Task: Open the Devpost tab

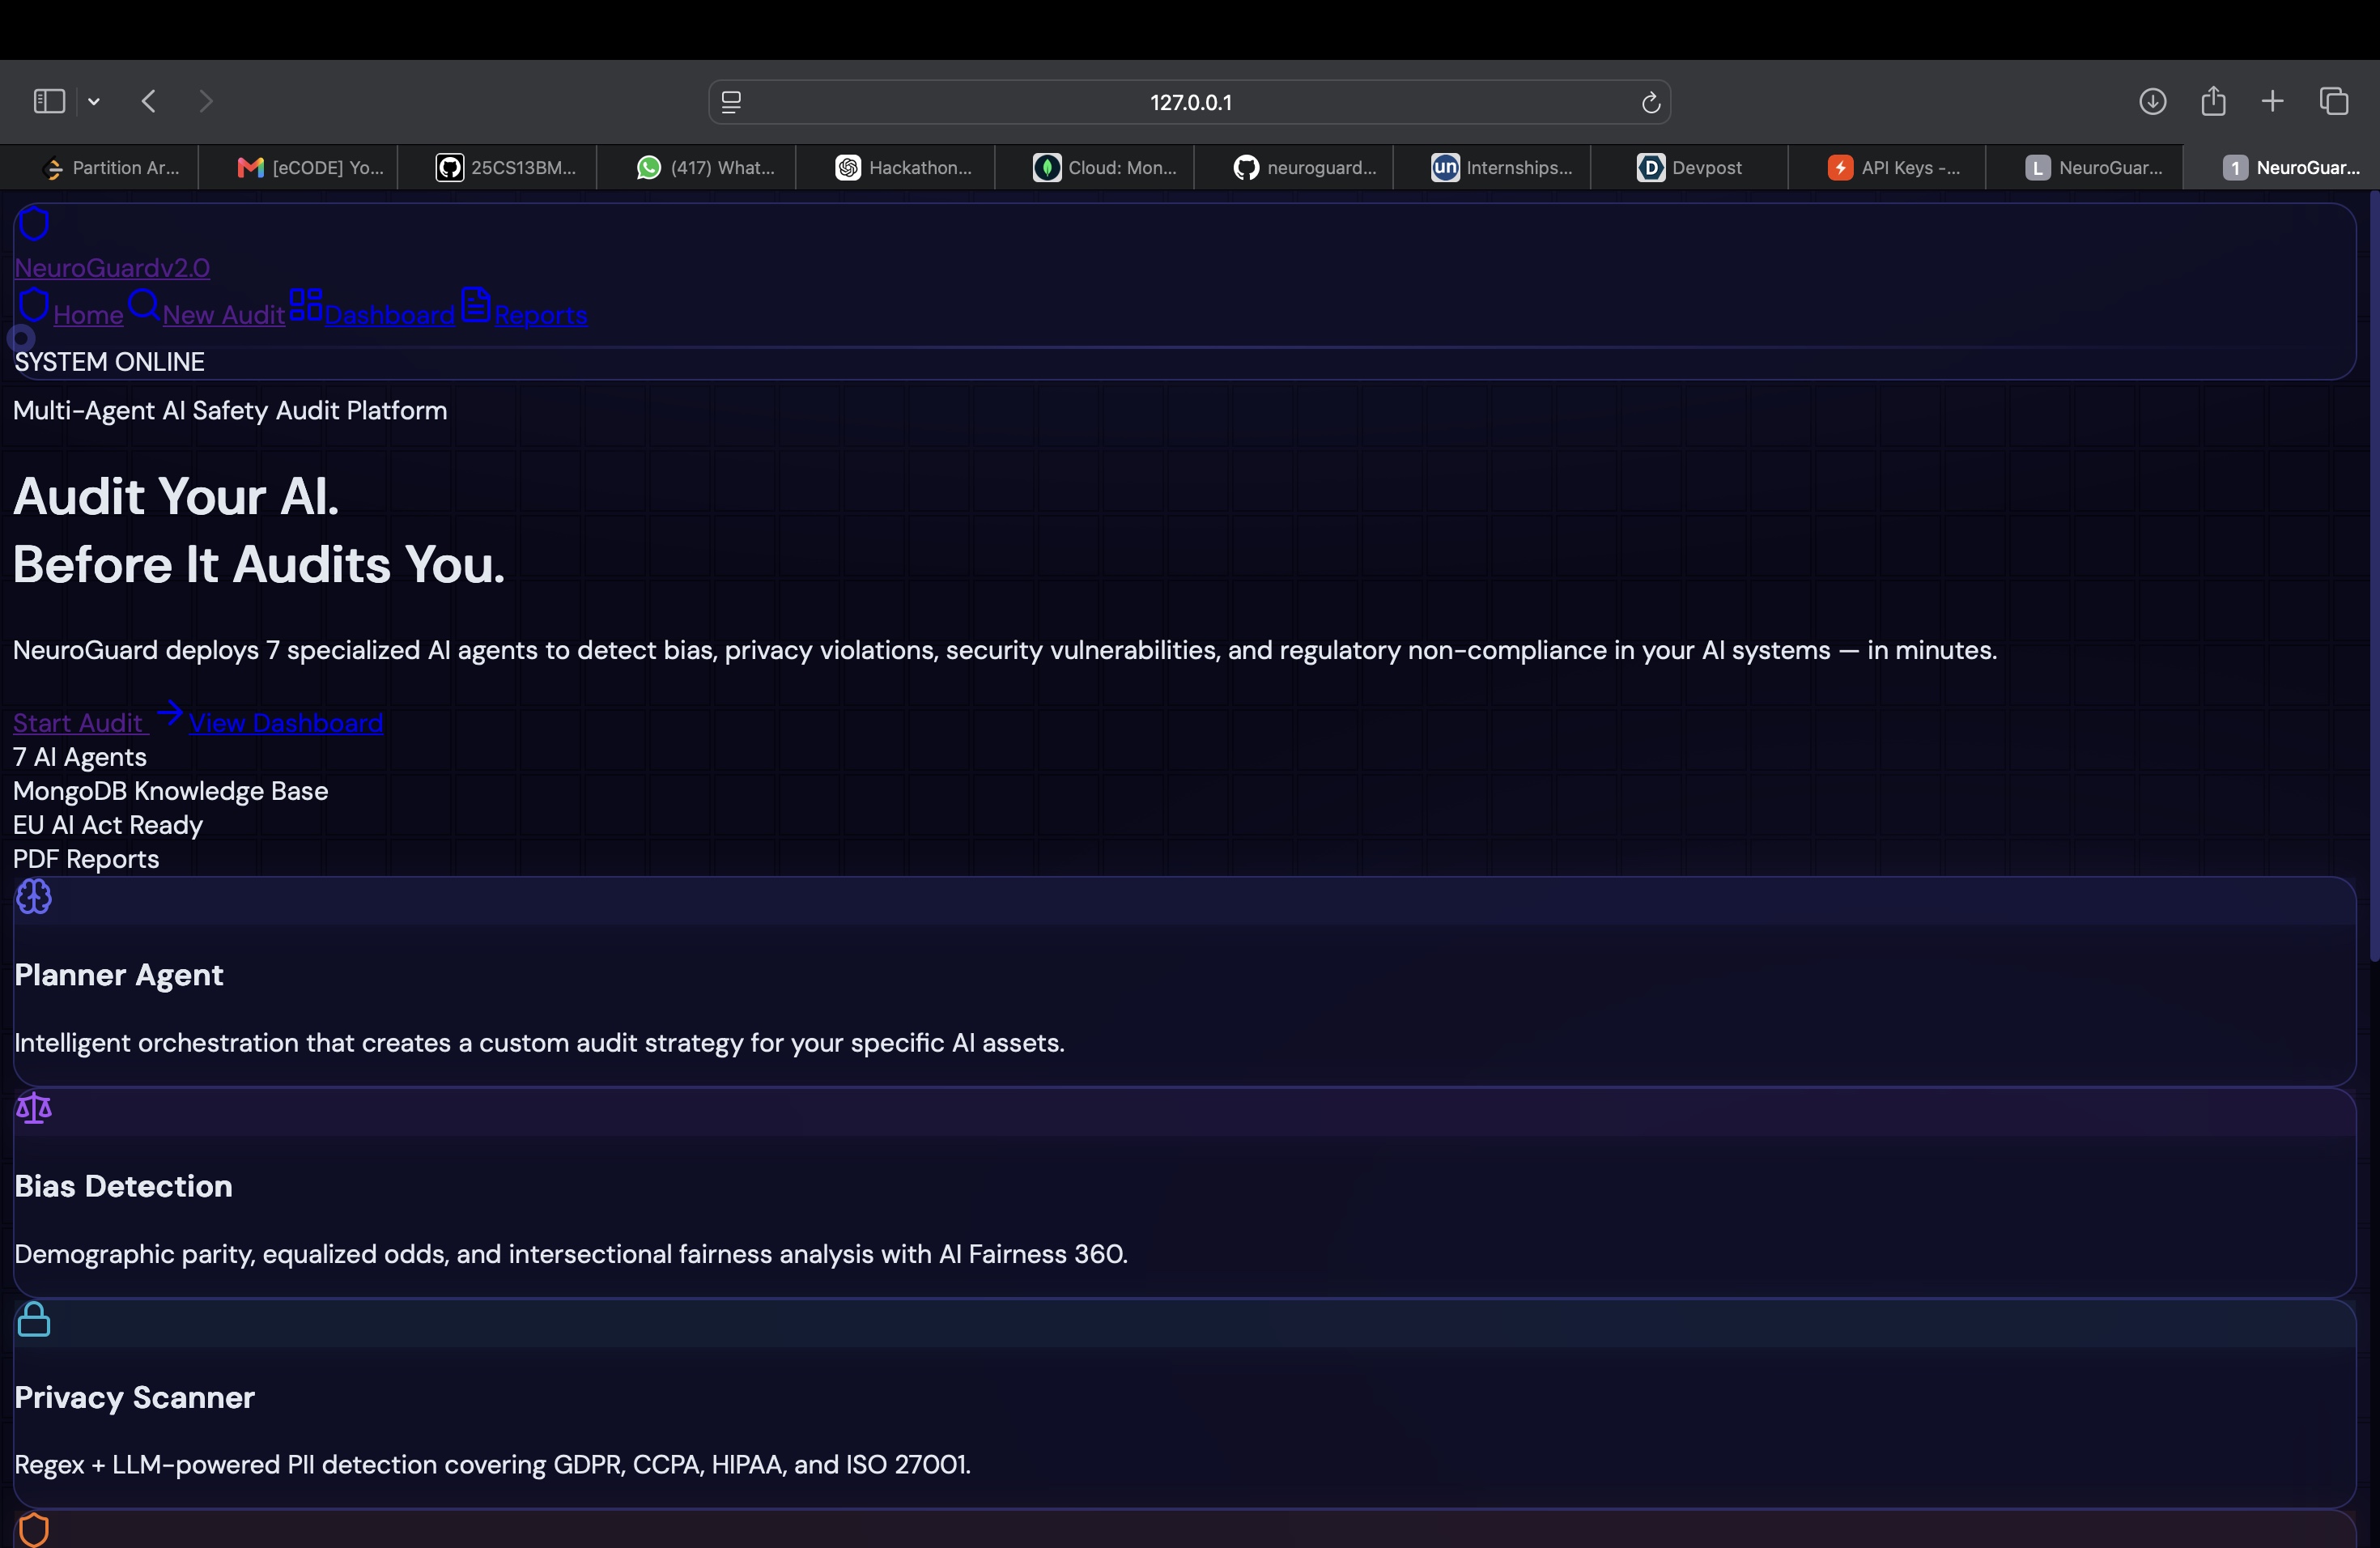Action: 1690,168
